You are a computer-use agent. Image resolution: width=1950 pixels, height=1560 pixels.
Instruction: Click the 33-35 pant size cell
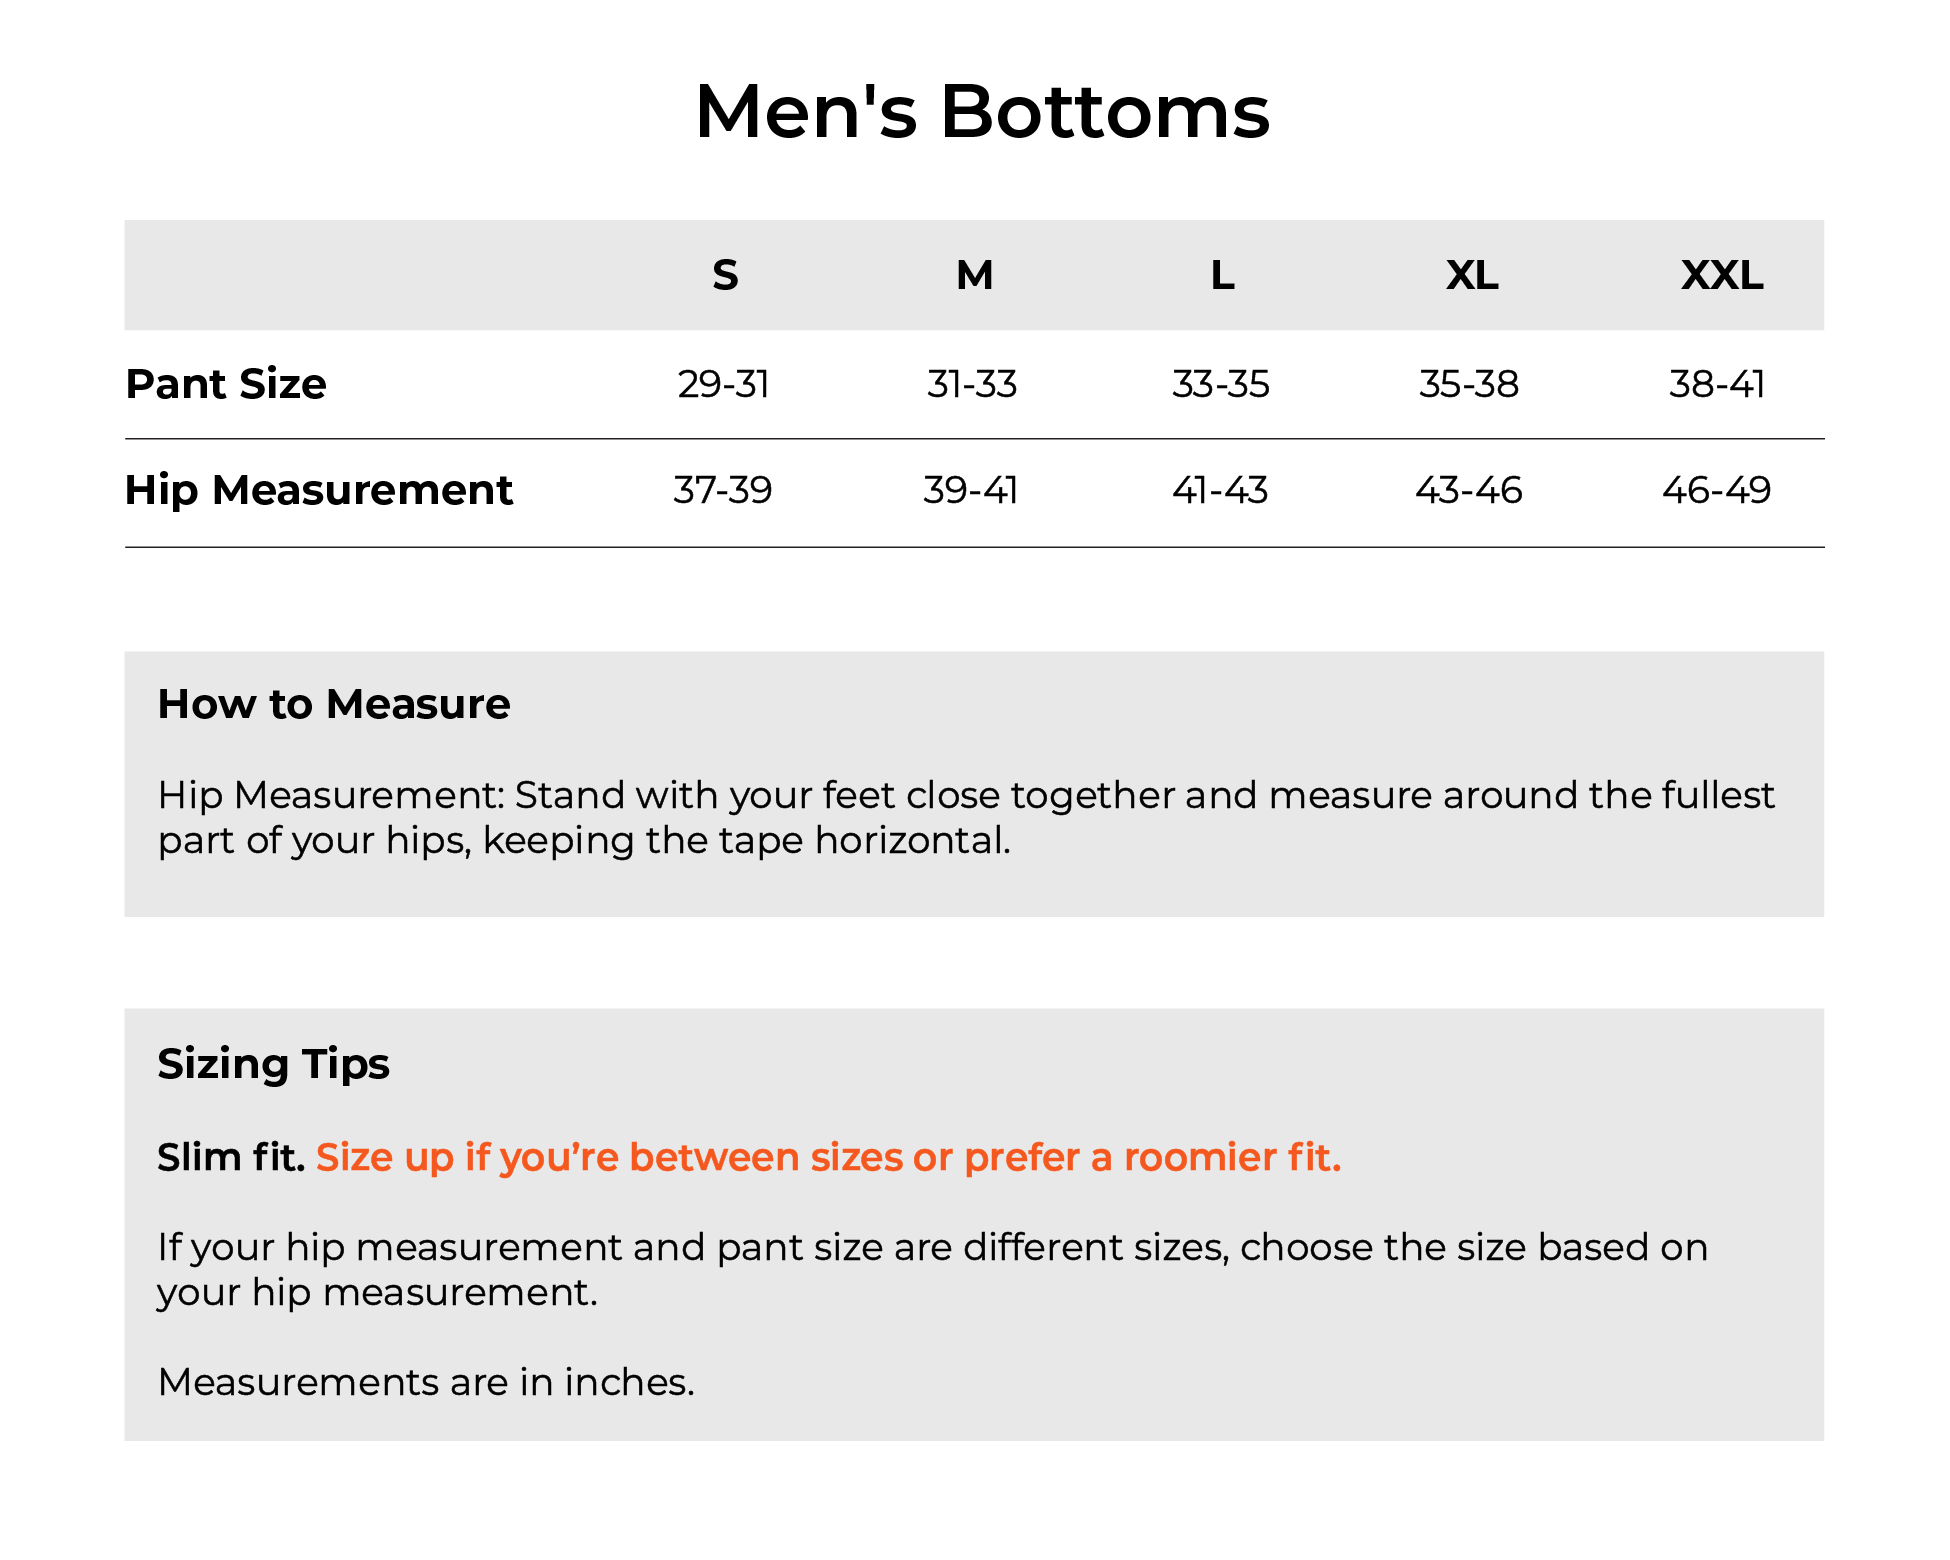[1221, 384]
